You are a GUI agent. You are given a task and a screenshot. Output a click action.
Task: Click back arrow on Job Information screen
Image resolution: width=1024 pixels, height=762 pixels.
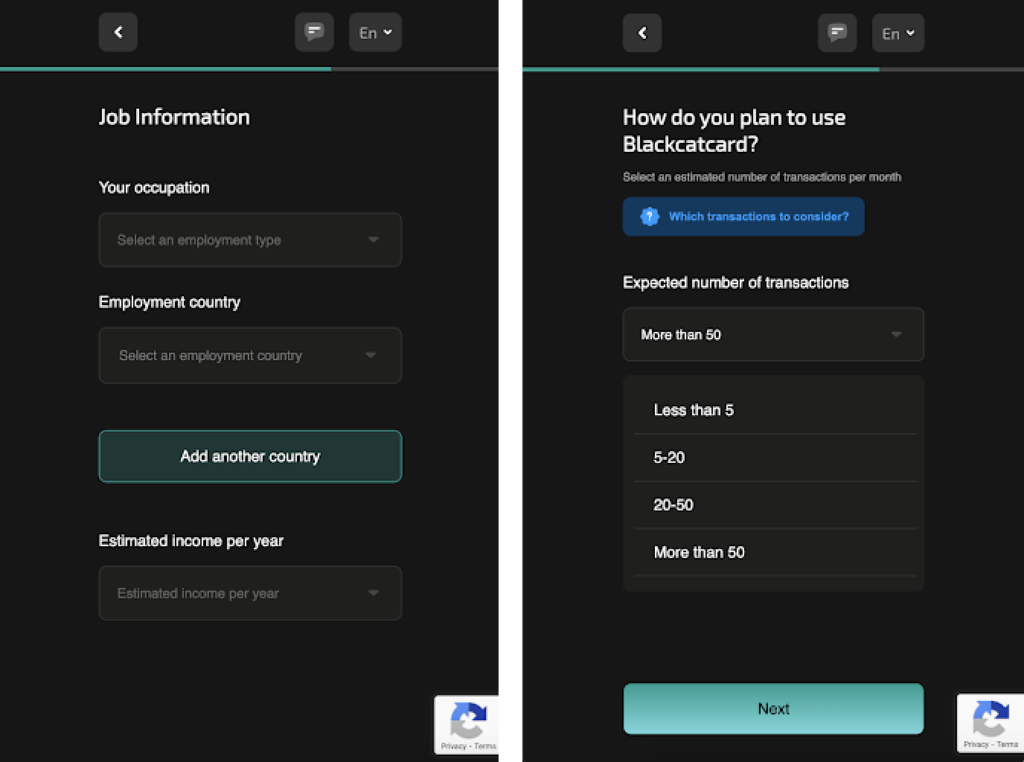click(x=118, y=33)
